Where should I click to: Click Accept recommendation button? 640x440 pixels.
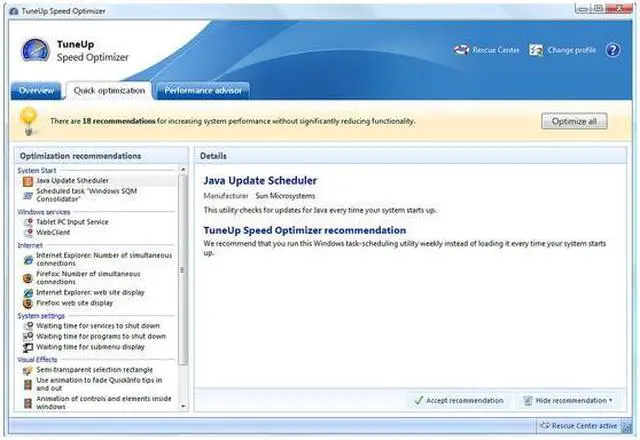[x=459, y=401]
